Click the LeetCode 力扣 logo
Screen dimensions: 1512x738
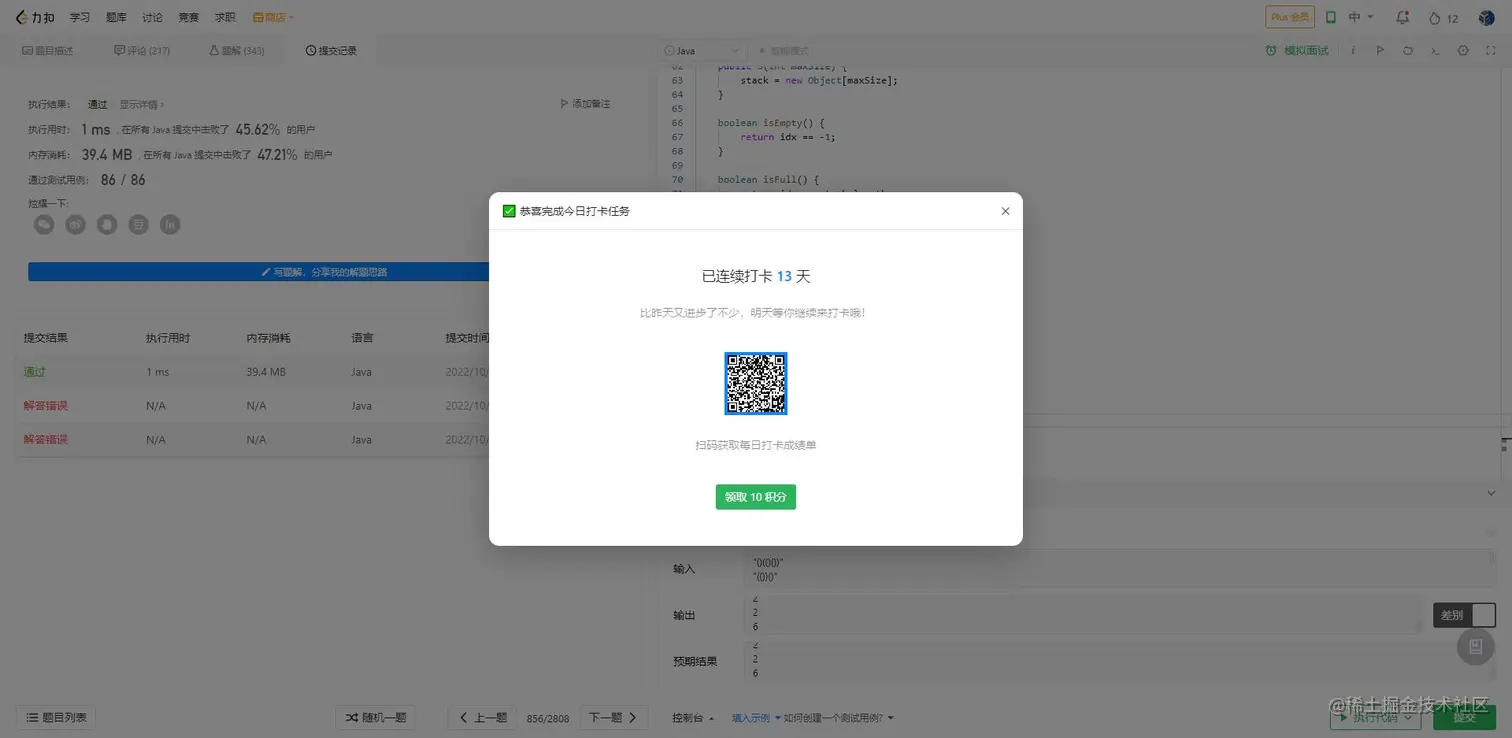[35, 17]
